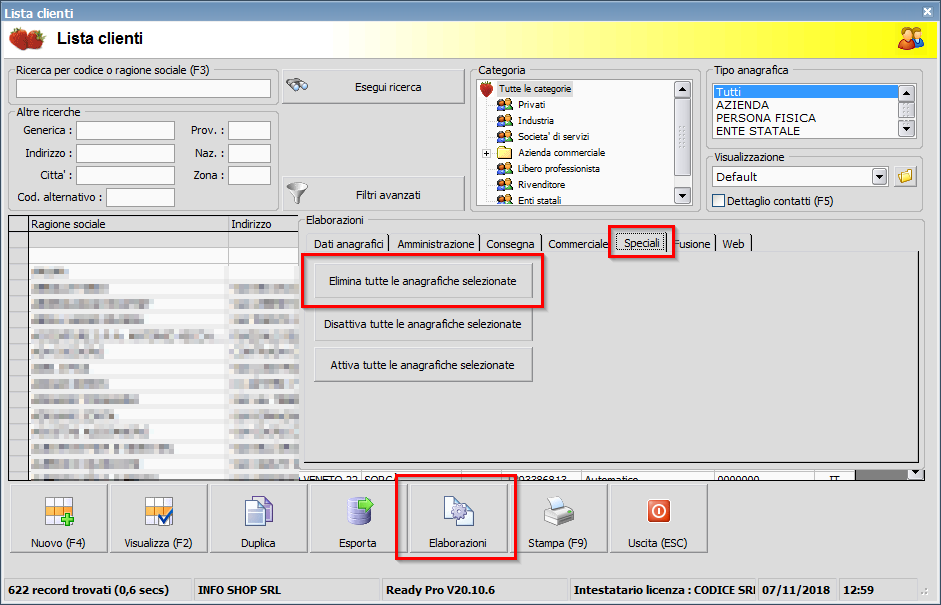The width and height of the screenshot is (941, 605).
Task: Click the Generica search field
Action: (125, 130)
